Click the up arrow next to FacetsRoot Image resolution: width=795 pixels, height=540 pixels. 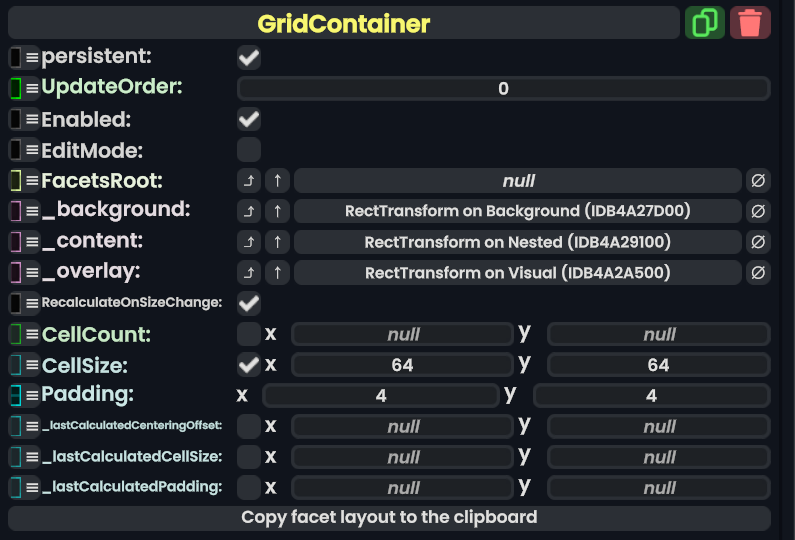pyautogui.click(x=277, y=181)
